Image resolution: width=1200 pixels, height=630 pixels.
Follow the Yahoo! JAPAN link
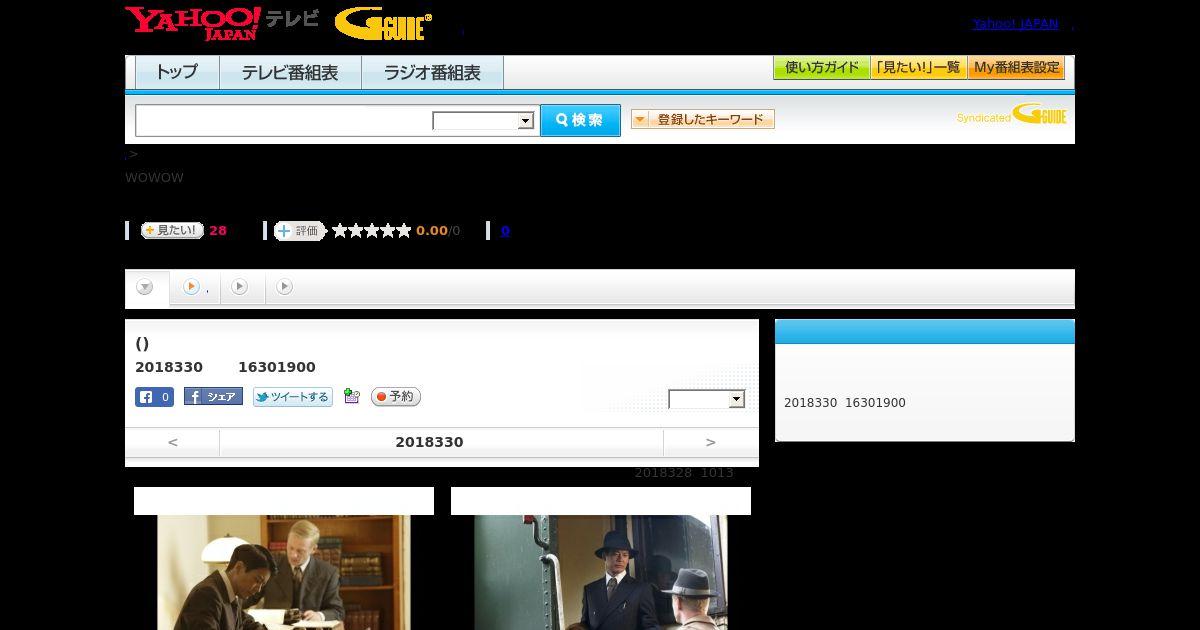point(1015,23)
